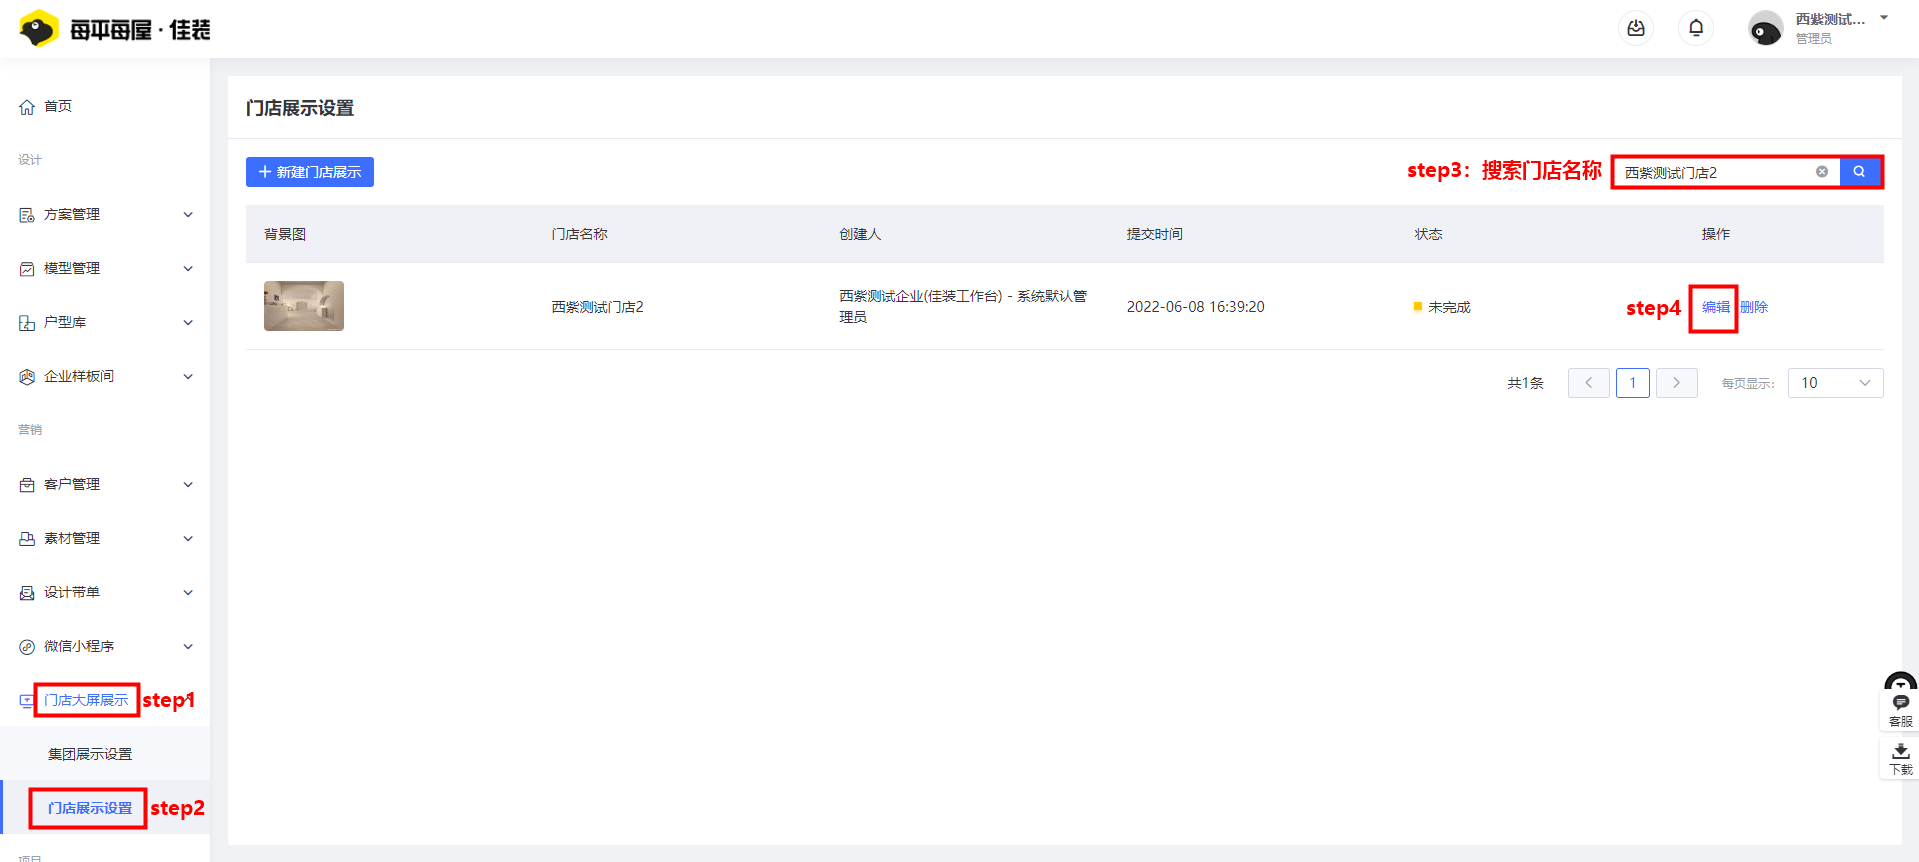Open 模型管理 menu item
Viewport: 1919px width, 862px height.
(x=72, y=268)
